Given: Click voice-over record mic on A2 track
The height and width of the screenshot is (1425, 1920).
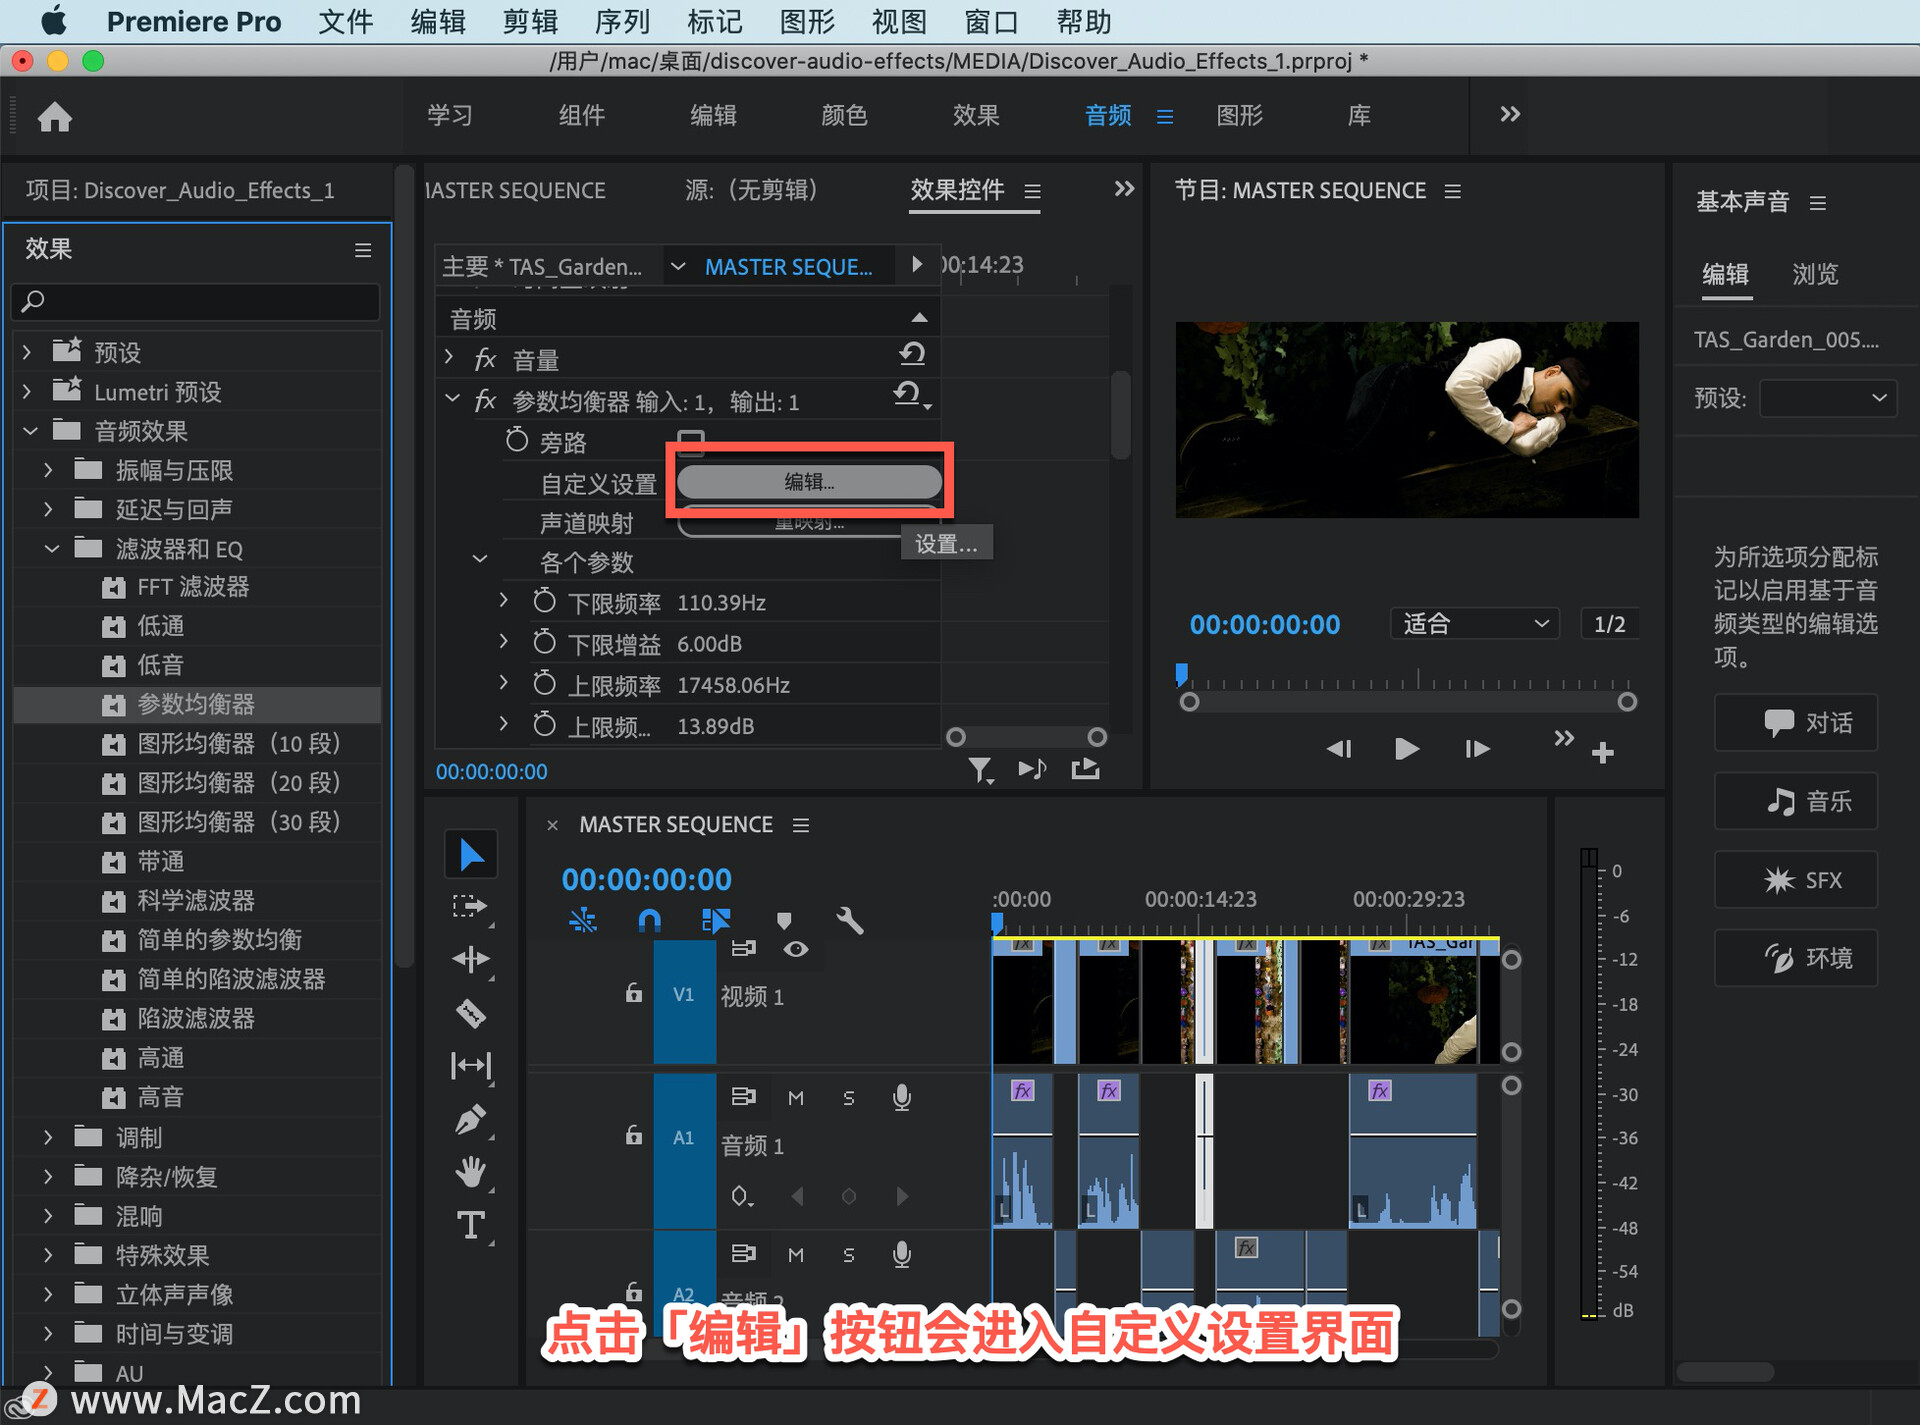Looking at the screenshot, I should click(x=901, y=1254).
